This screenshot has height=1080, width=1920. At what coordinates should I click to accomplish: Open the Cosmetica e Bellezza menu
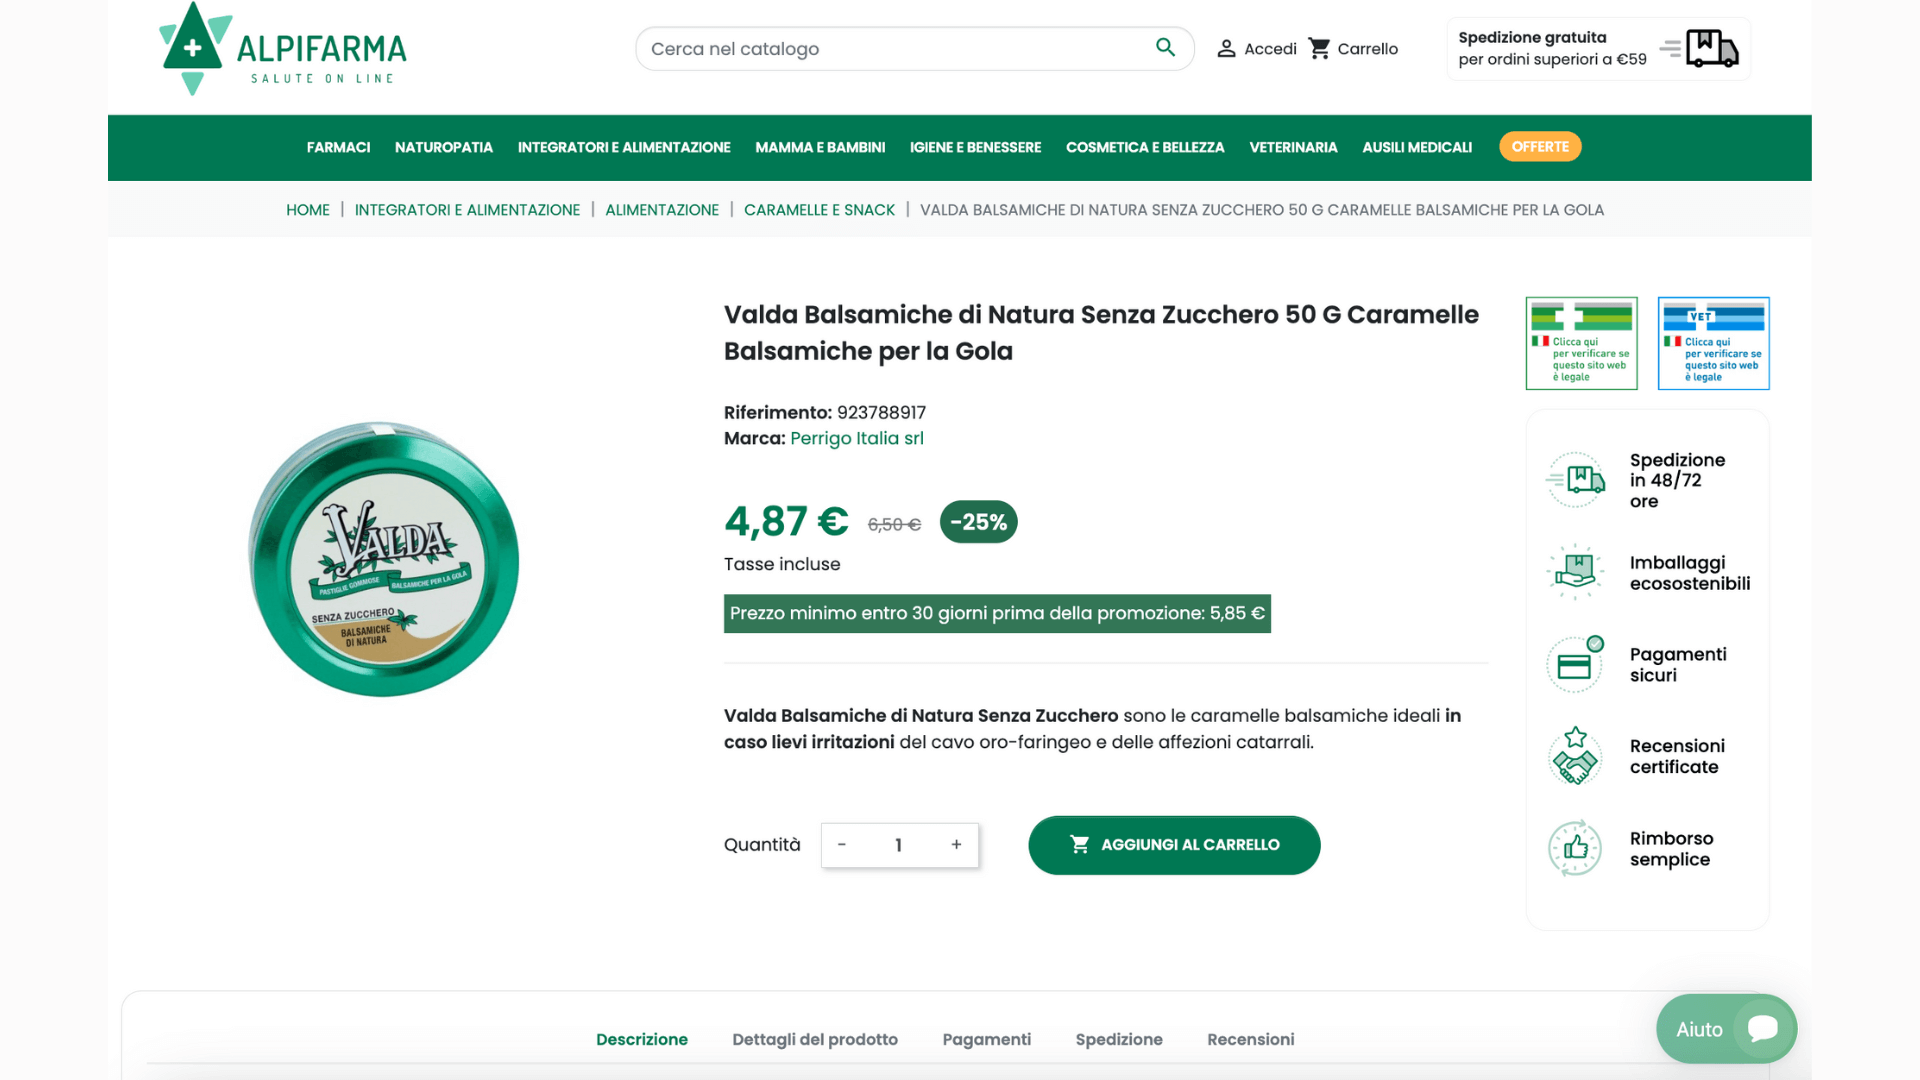tap(1145, 147)
